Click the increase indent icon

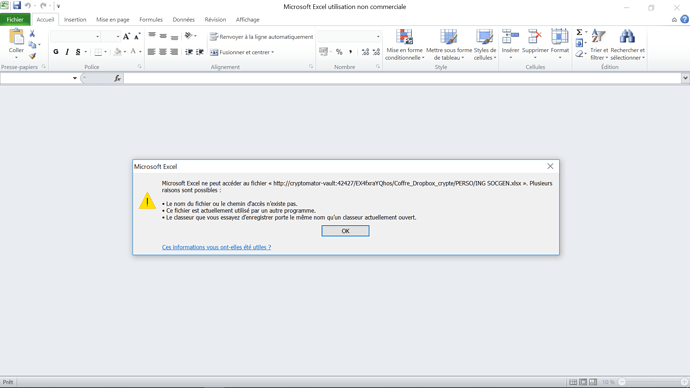[x=200, y=52]
